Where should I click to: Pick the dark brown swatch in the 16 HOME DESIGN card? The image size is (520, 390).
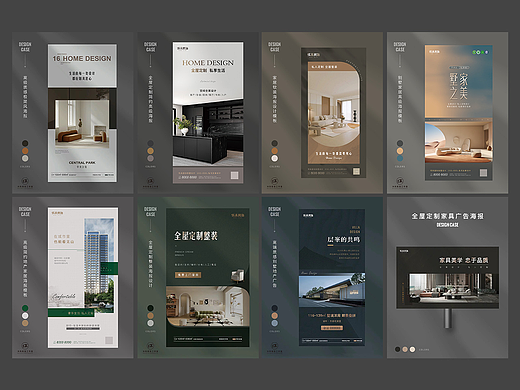[25, 143]
